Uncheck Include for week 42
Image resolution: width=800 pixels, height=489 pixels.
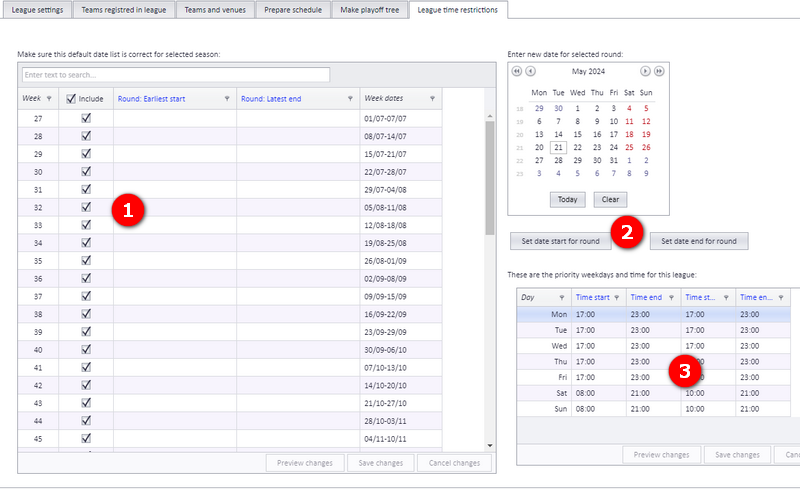pos(86,385)
